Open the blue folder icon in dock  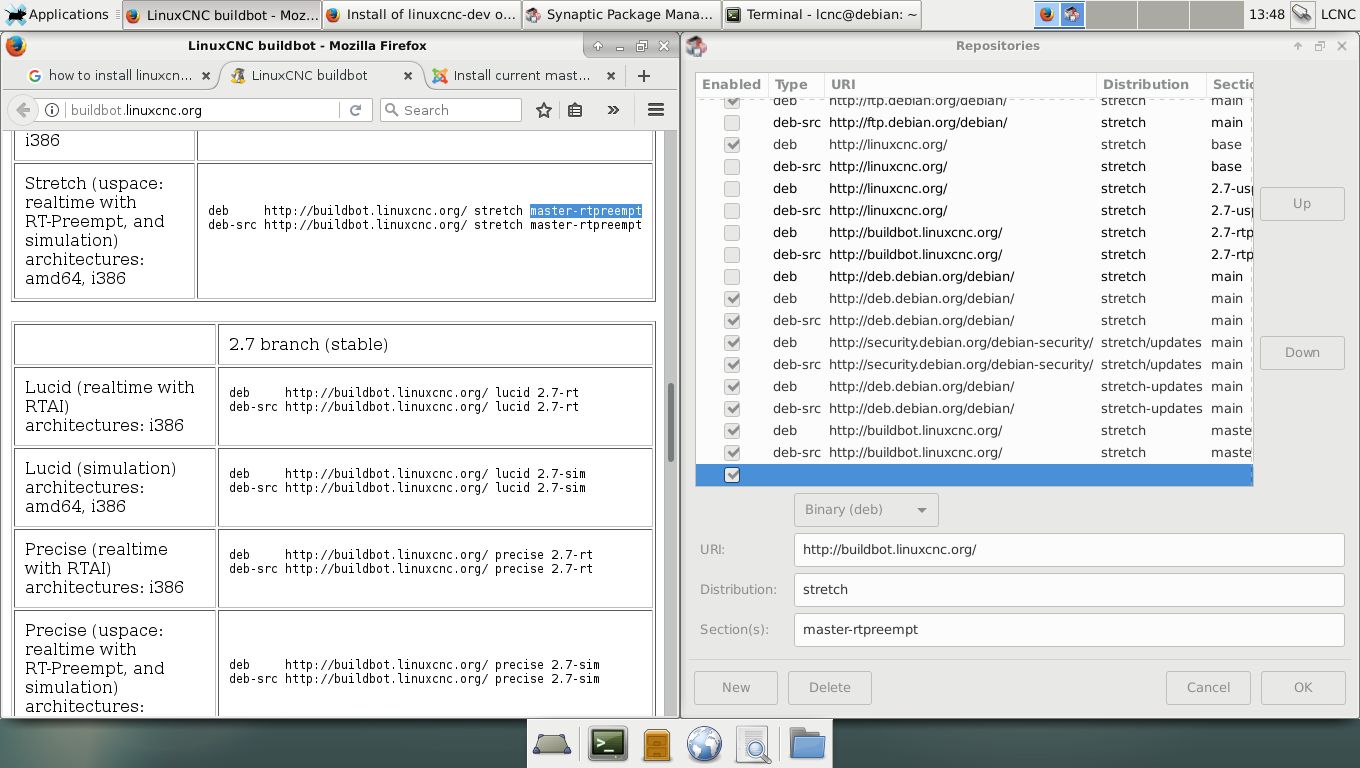coord(807,743)
